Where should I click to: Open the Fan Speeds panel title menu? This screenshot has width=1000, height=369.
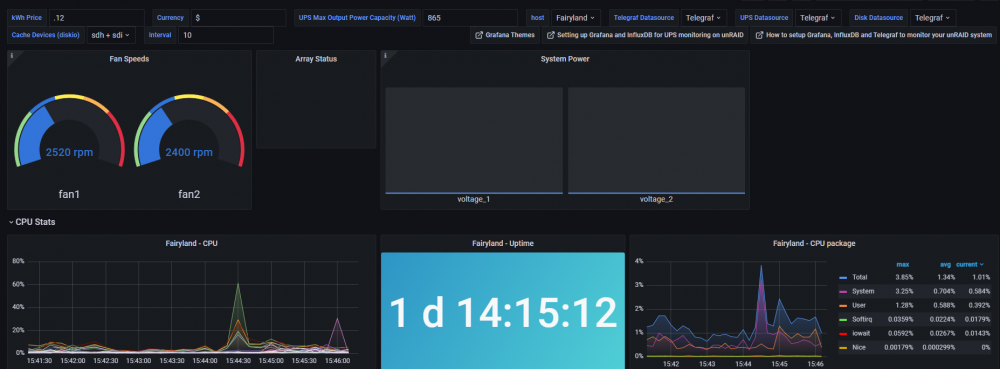[129, 59]
